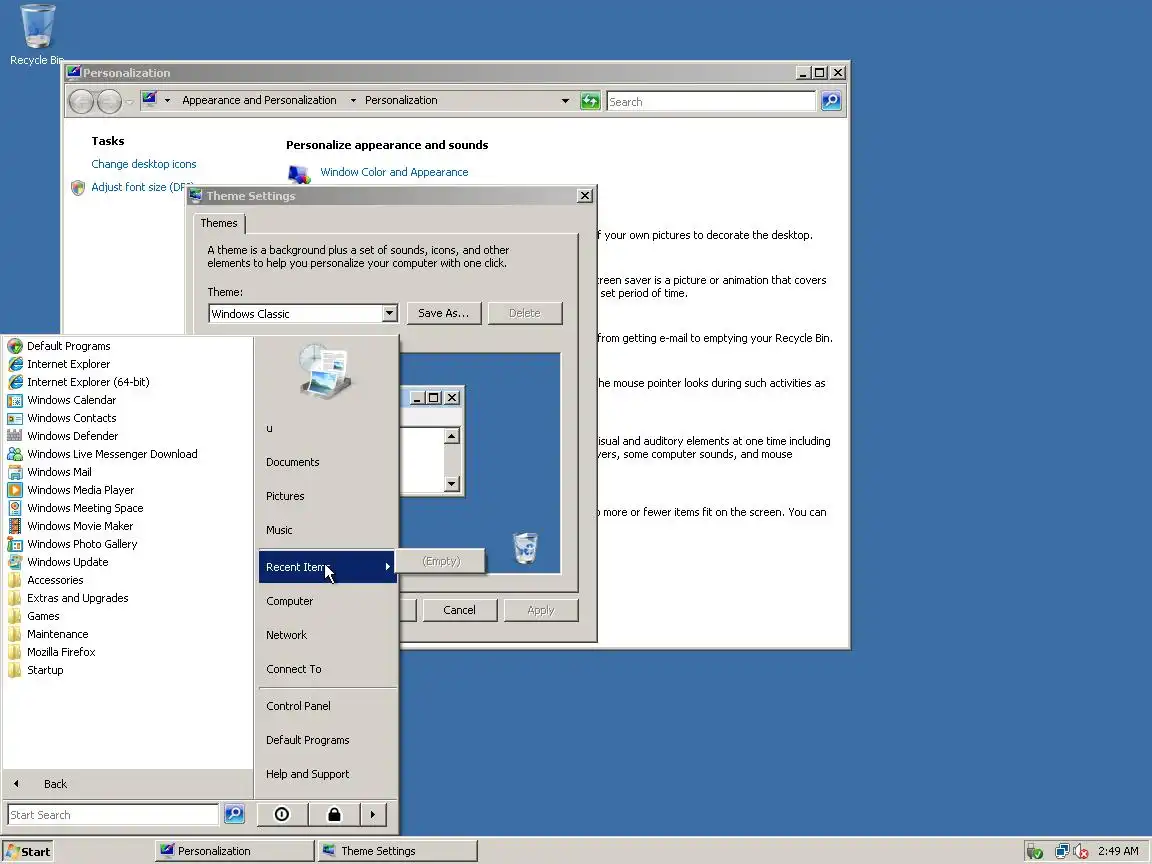Expand the Games folder

click(43, 616)
